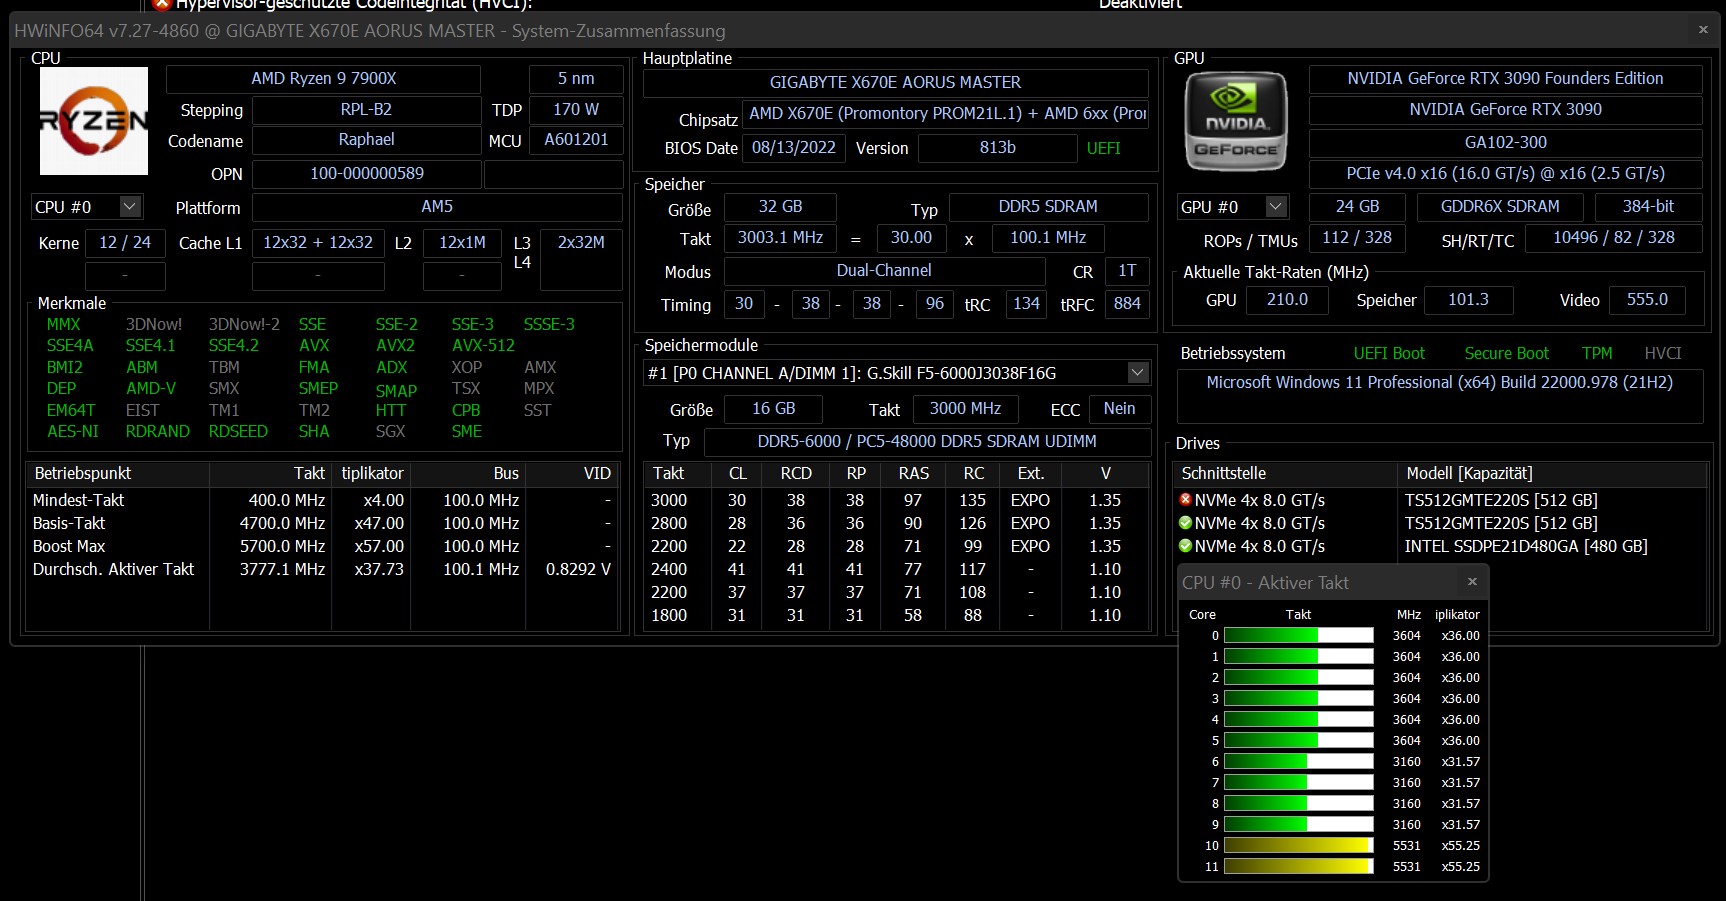Open the GPU #0 selector dropdown

[1275, 207]
